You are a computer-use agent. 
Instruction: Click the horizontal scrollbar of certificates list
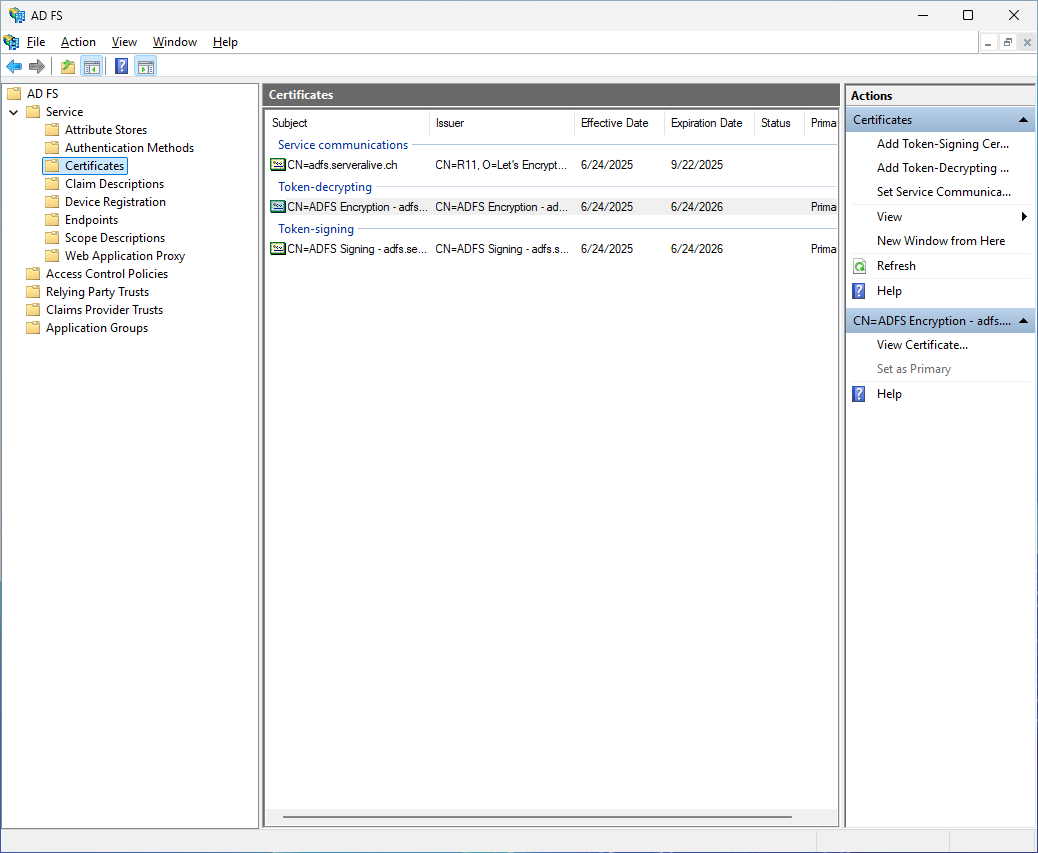pyautogui.click(x=537, y=817)
